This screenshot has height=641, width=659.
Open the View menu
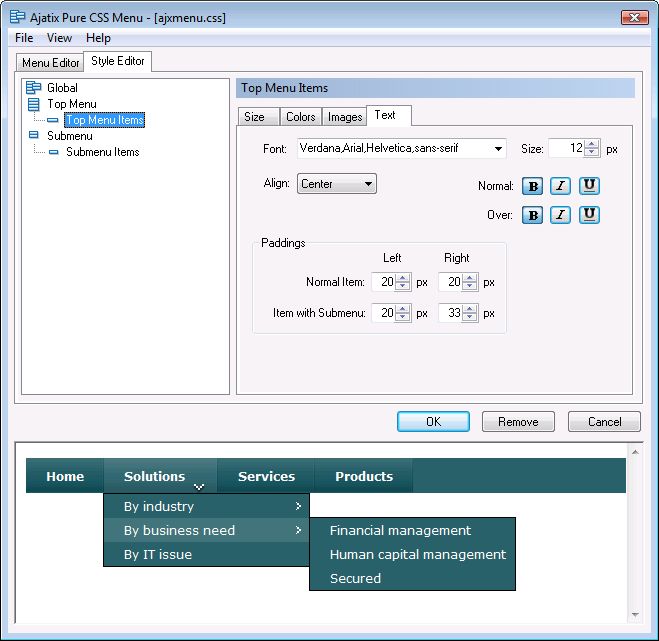(59, 38)
